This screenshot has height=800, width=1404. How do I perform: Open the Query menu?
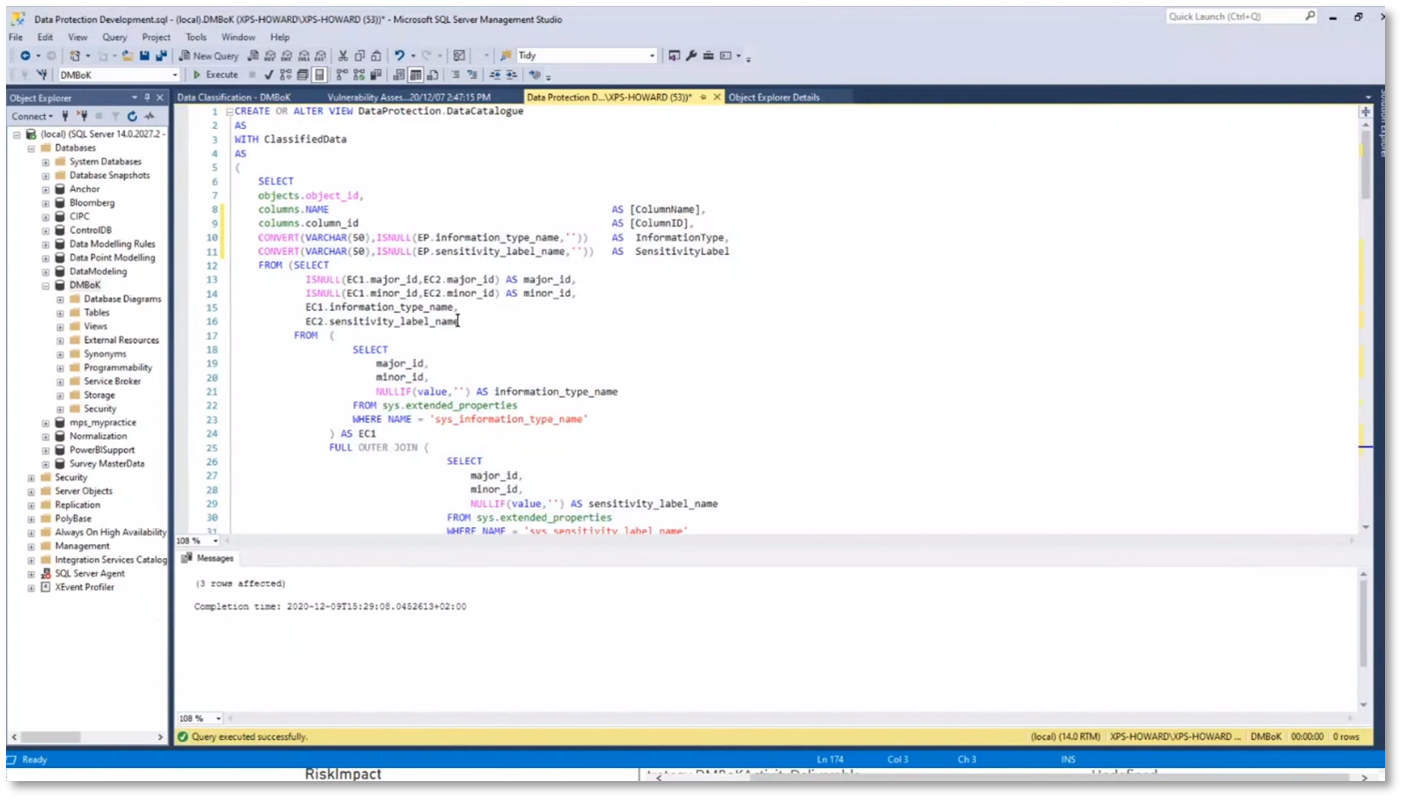(114, 37)
